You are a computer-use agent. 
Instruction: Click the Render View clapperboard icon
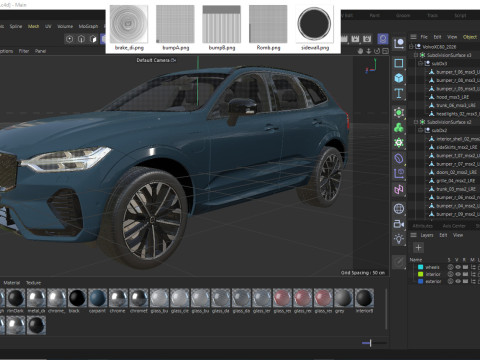point(344,39)
